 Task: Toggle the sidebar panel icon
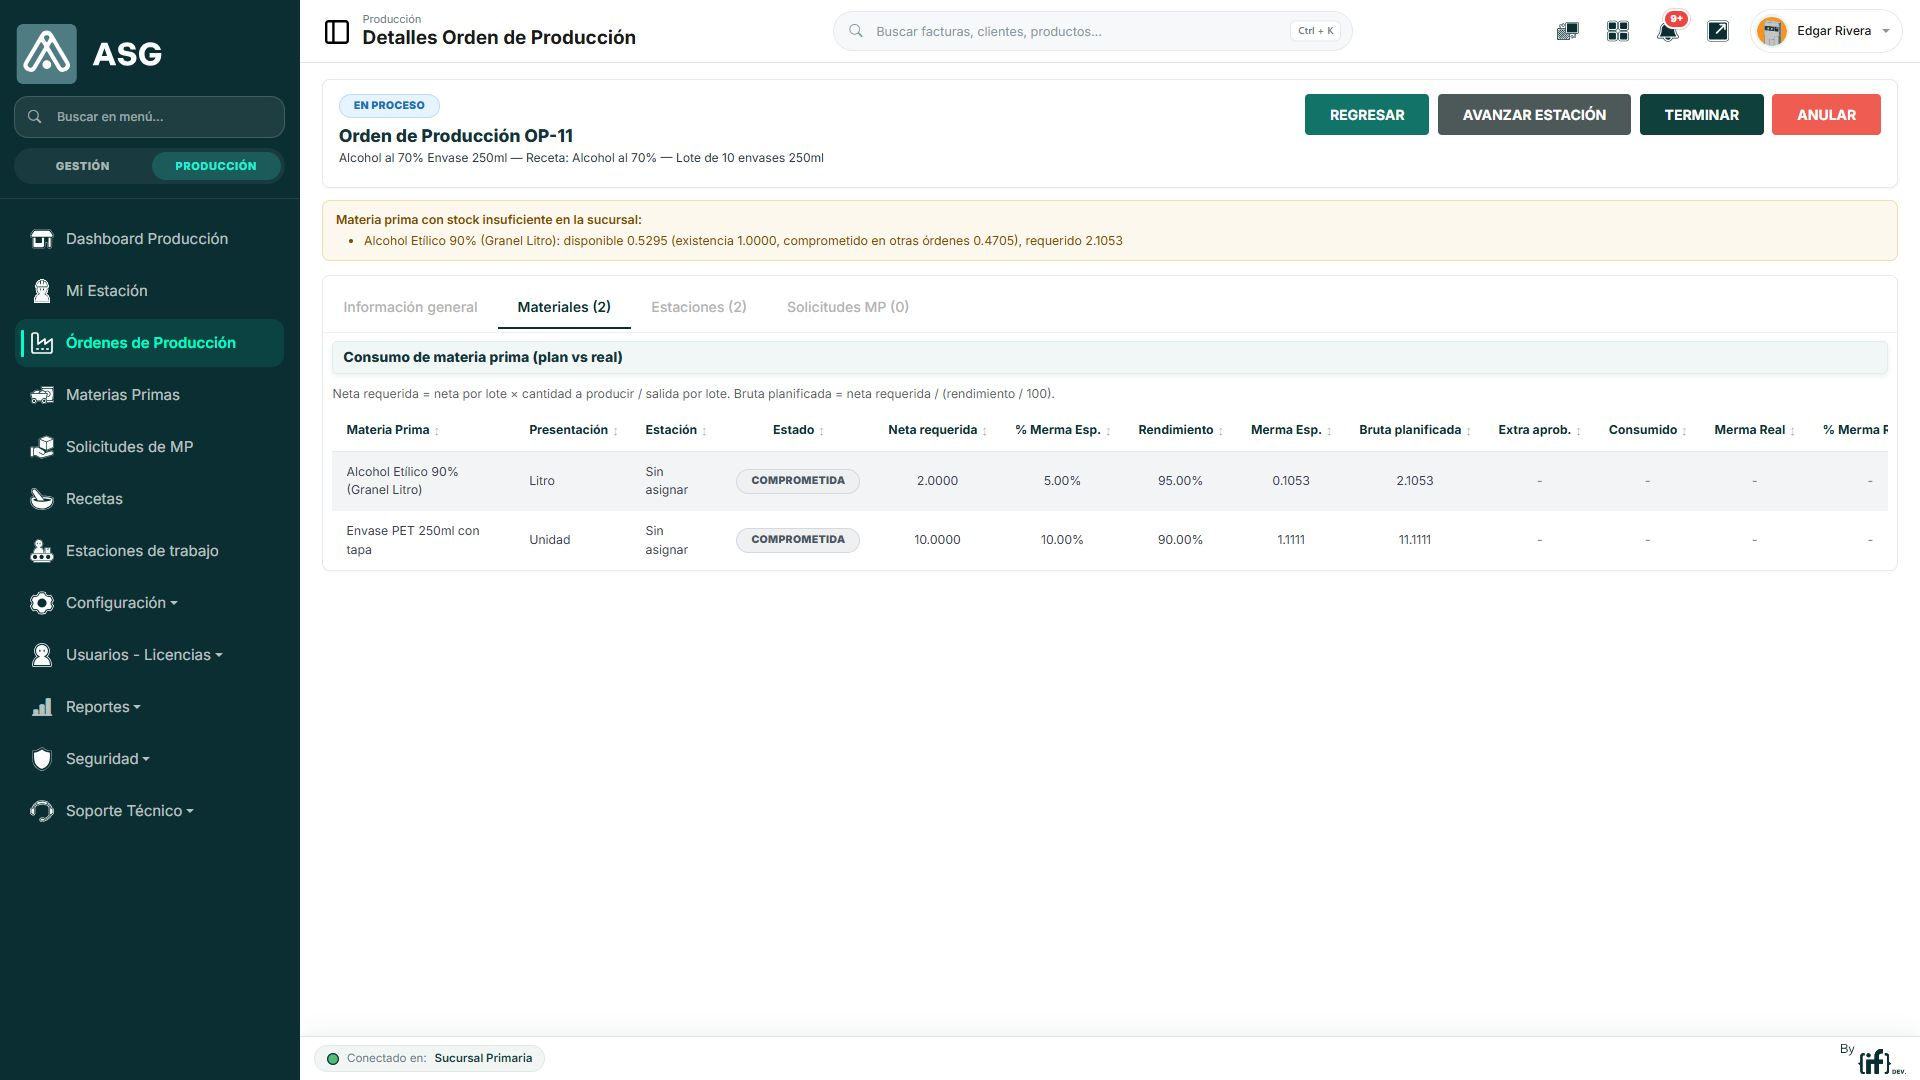click(337, 32)
